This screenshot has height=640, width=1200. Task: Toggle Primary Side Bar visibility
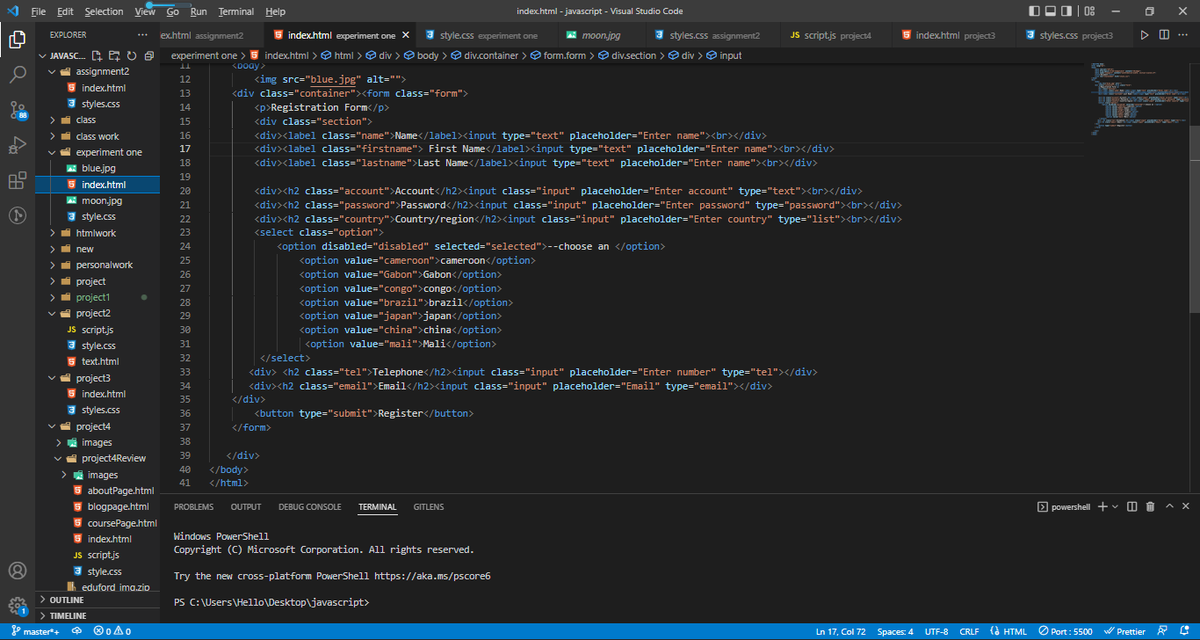(x=1035, y=11)
